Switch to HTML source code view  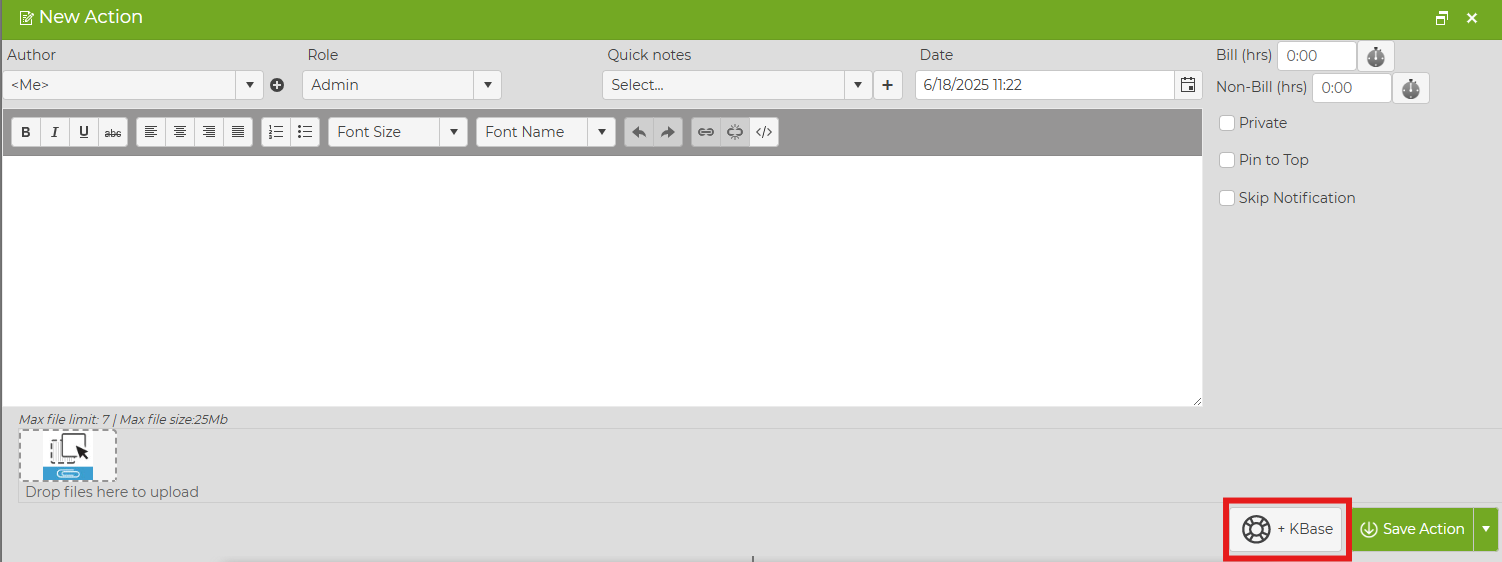[x=764, y=132]
